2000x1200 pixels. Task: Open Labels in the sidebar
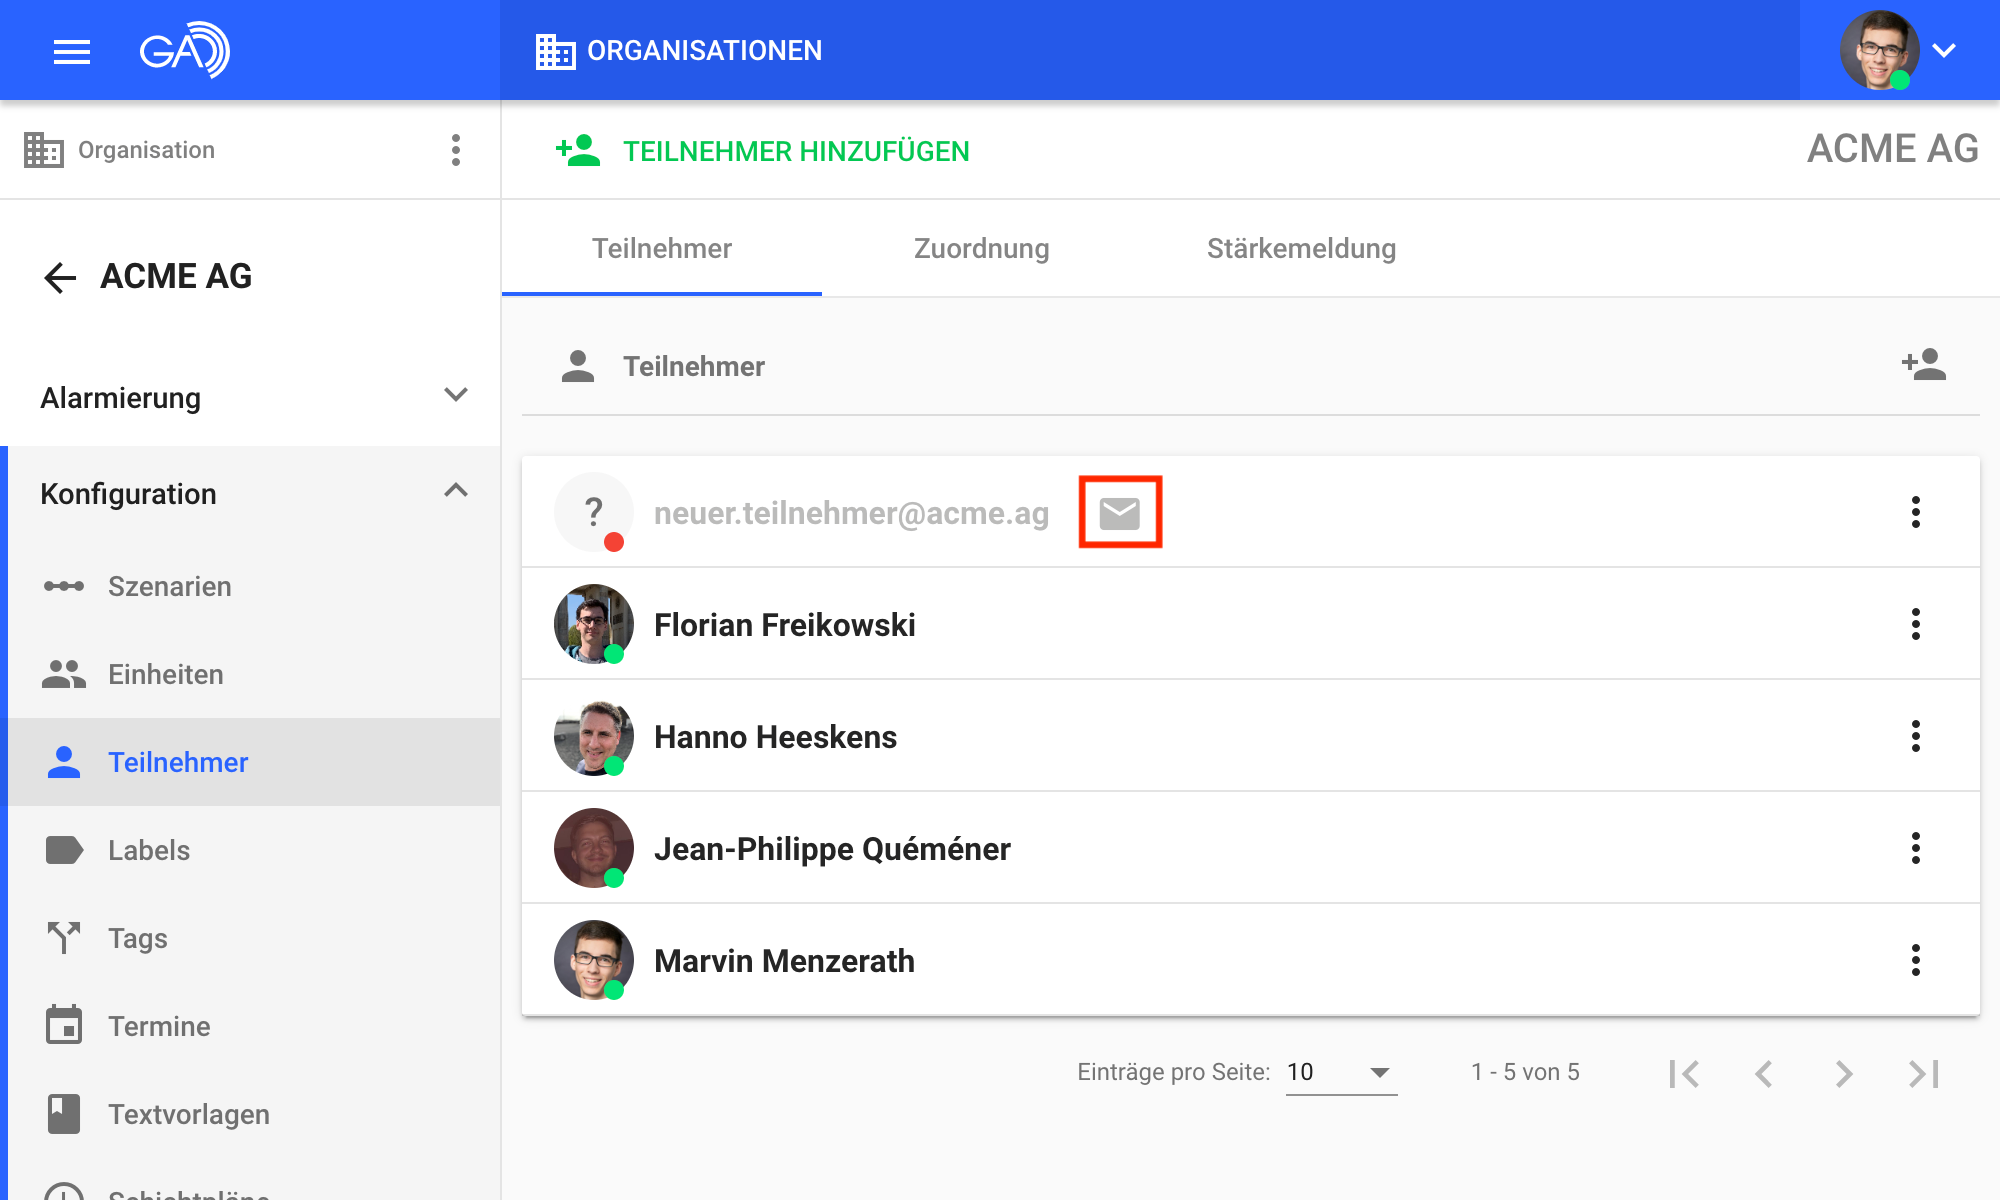[x=148, y=850]
